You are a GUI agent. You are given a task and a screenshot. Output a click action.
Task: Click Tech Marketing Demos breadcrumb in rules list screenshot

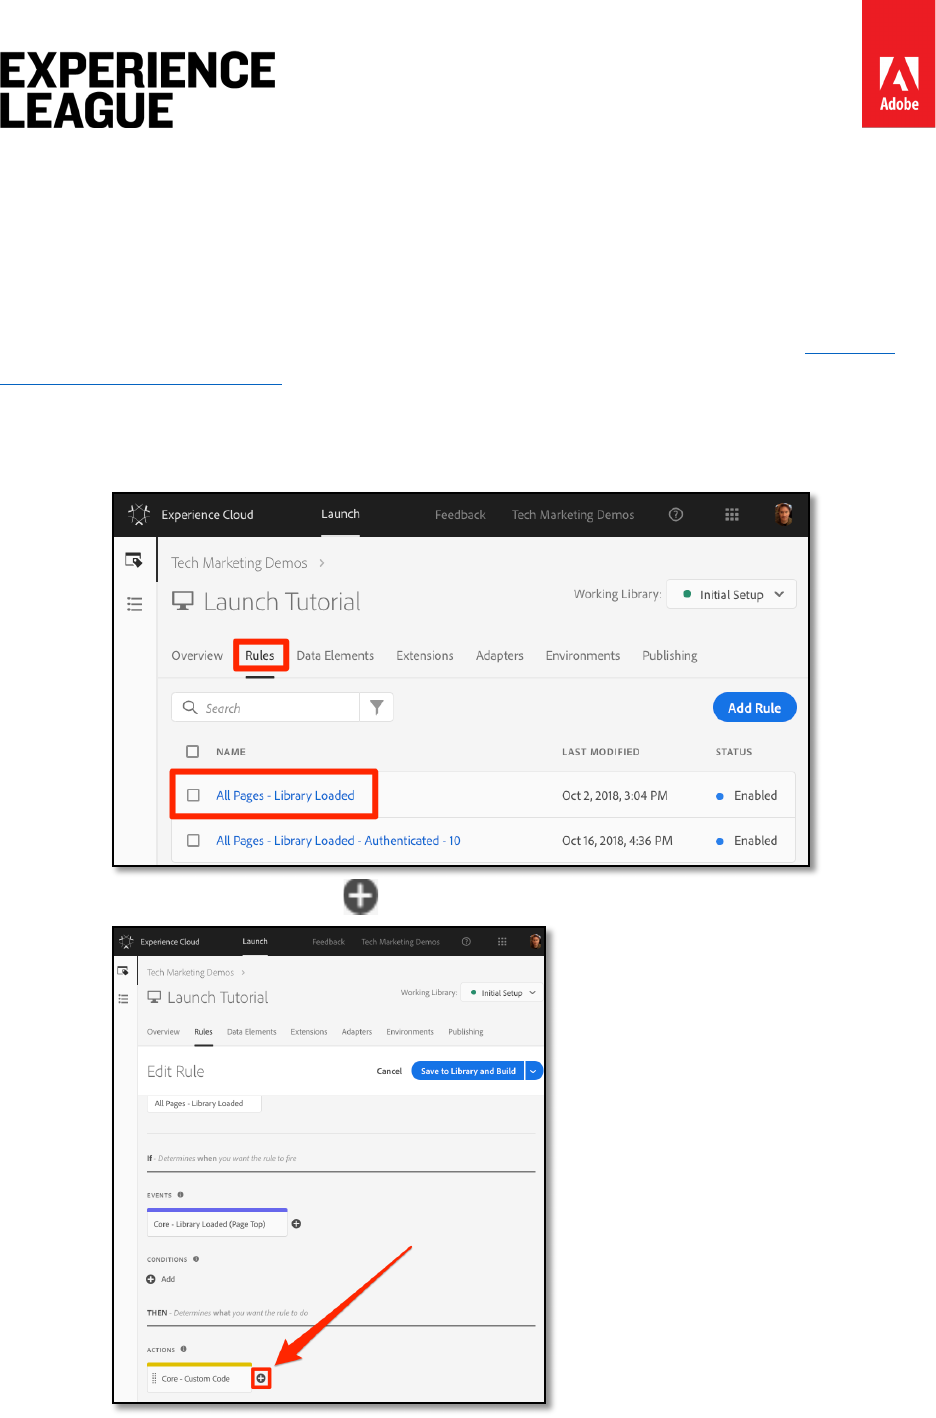coord(239,563)
